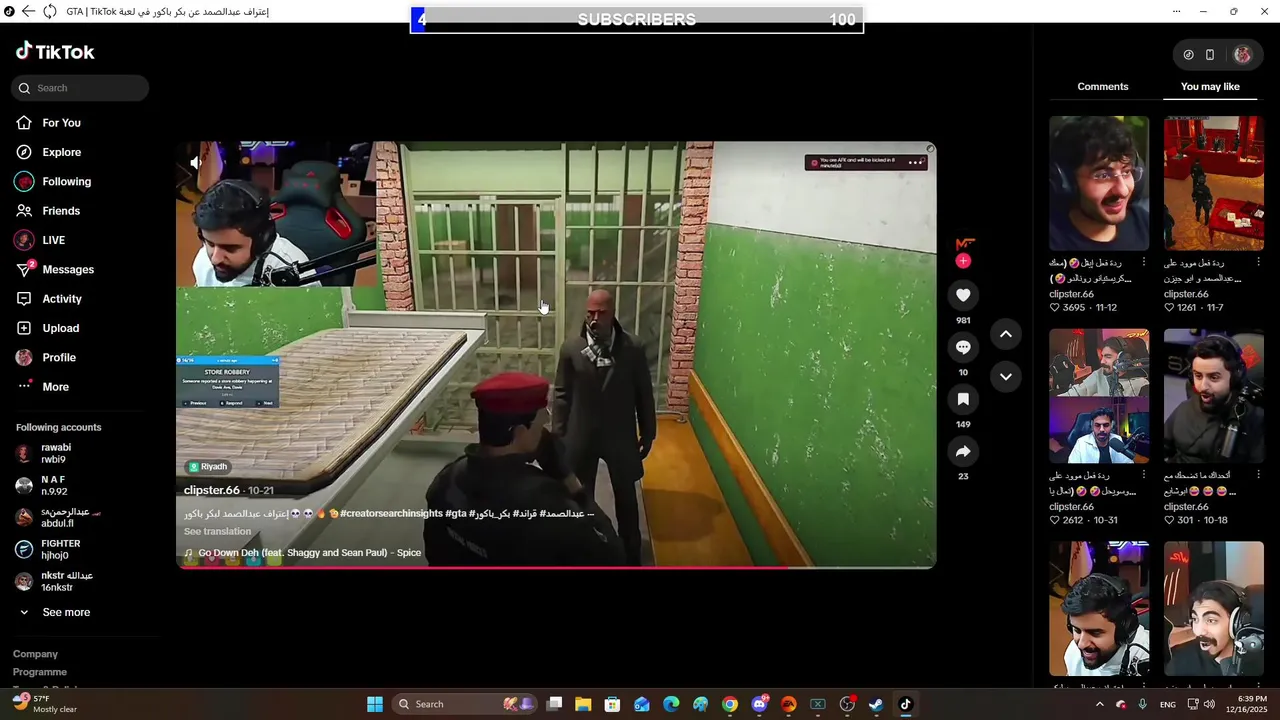This screenshot has height=720, width=1280.
Task: Open the Programme footer link
Action: [40, 672]
